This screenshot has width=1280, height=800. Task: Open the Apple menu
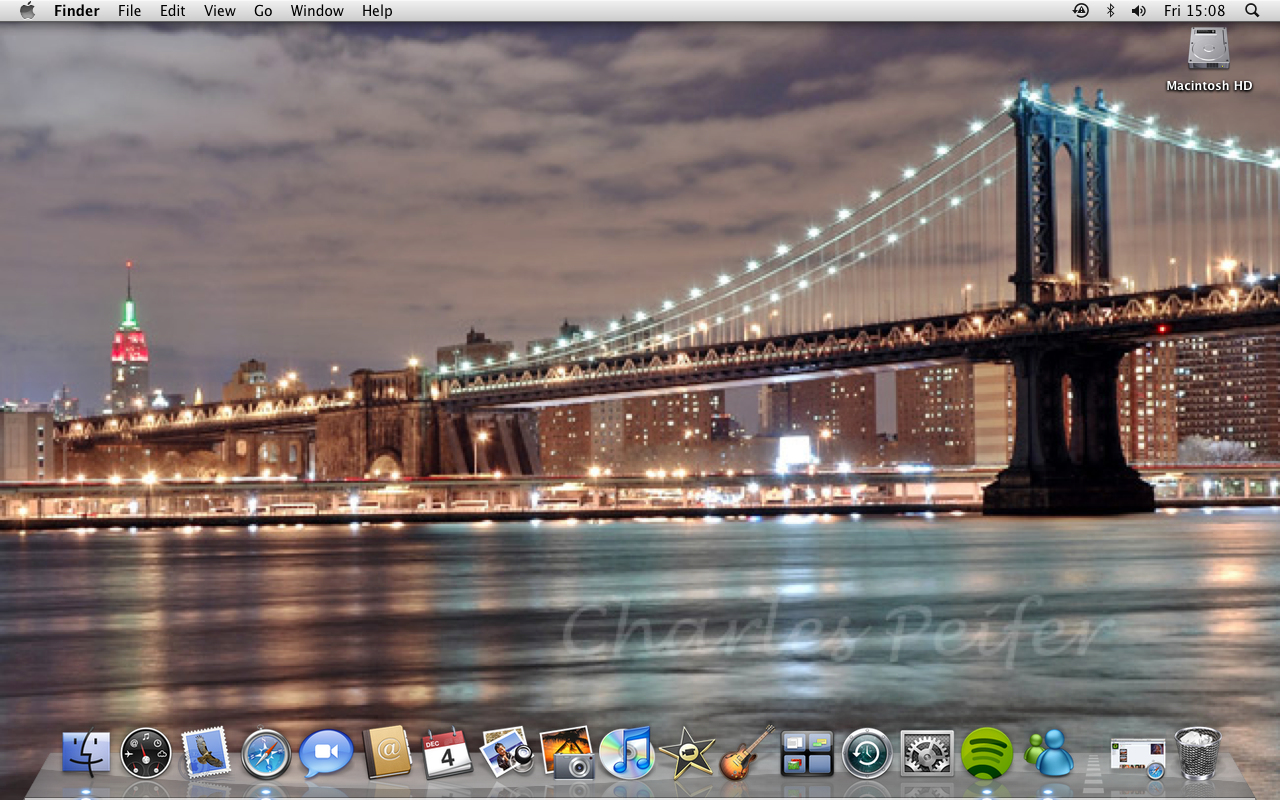27,11
